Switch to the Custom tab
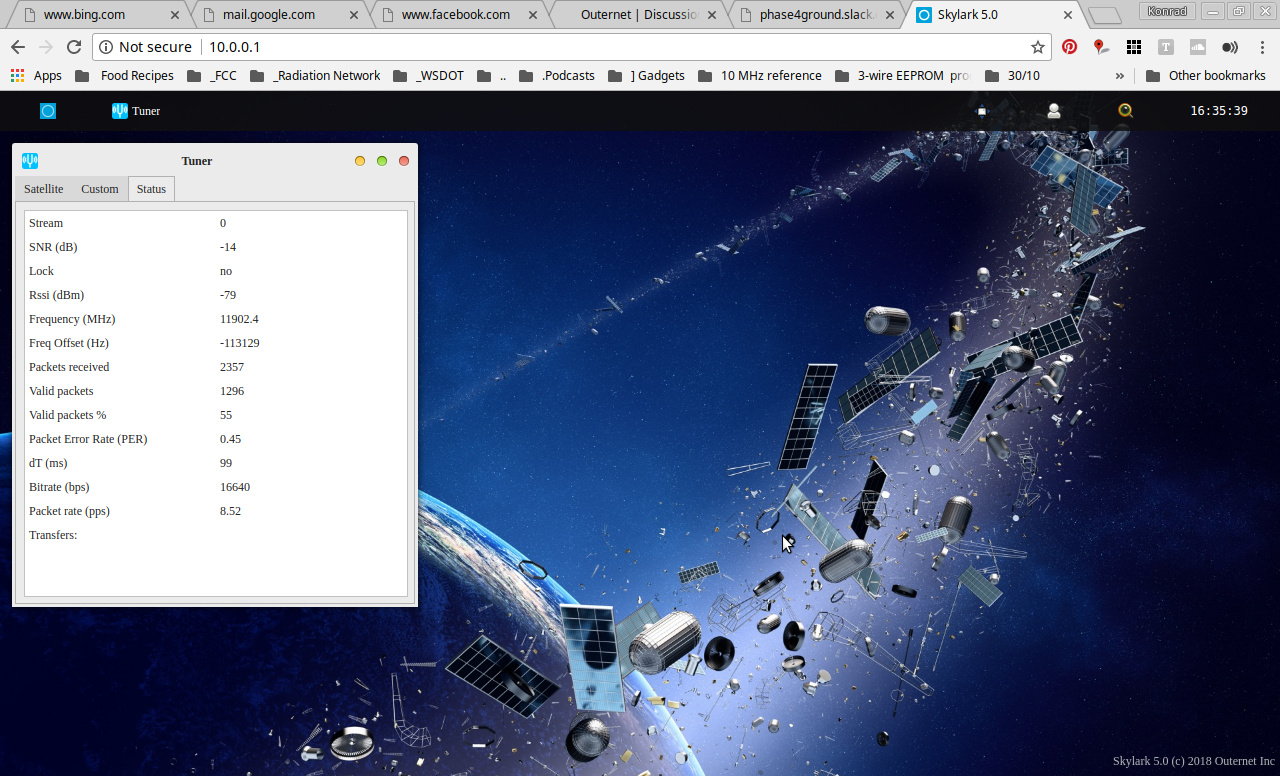The image size is (1280, 776). click(x=100, y=189)
